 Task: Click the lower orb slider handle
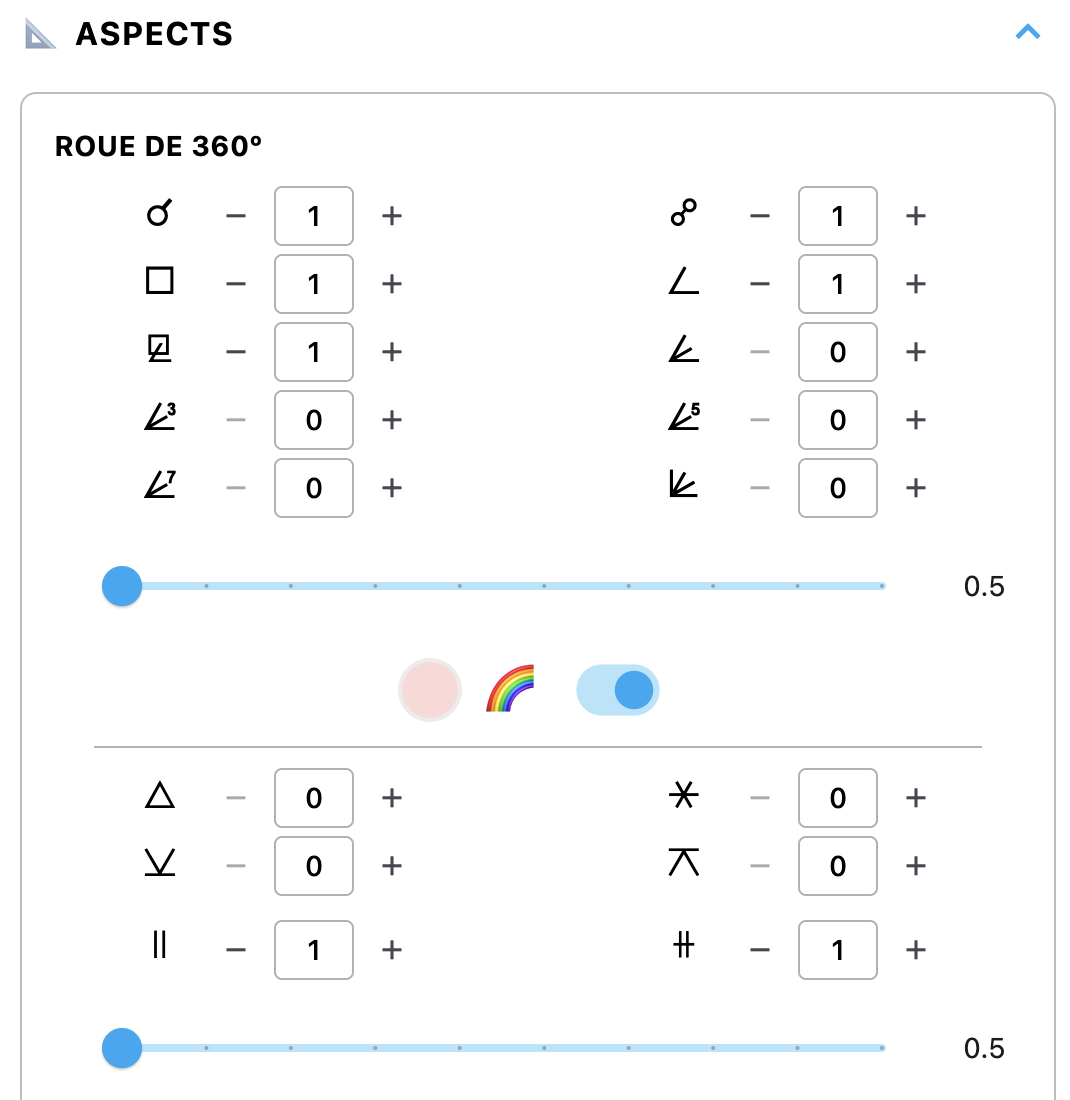coord(122,1048)
